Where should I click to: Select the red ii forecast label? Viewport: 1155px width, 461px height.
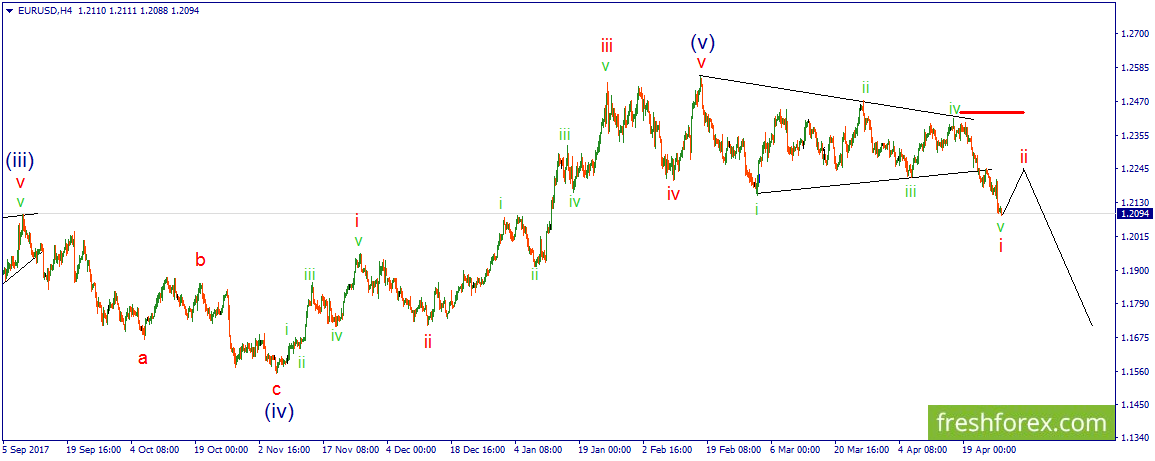1024,156
